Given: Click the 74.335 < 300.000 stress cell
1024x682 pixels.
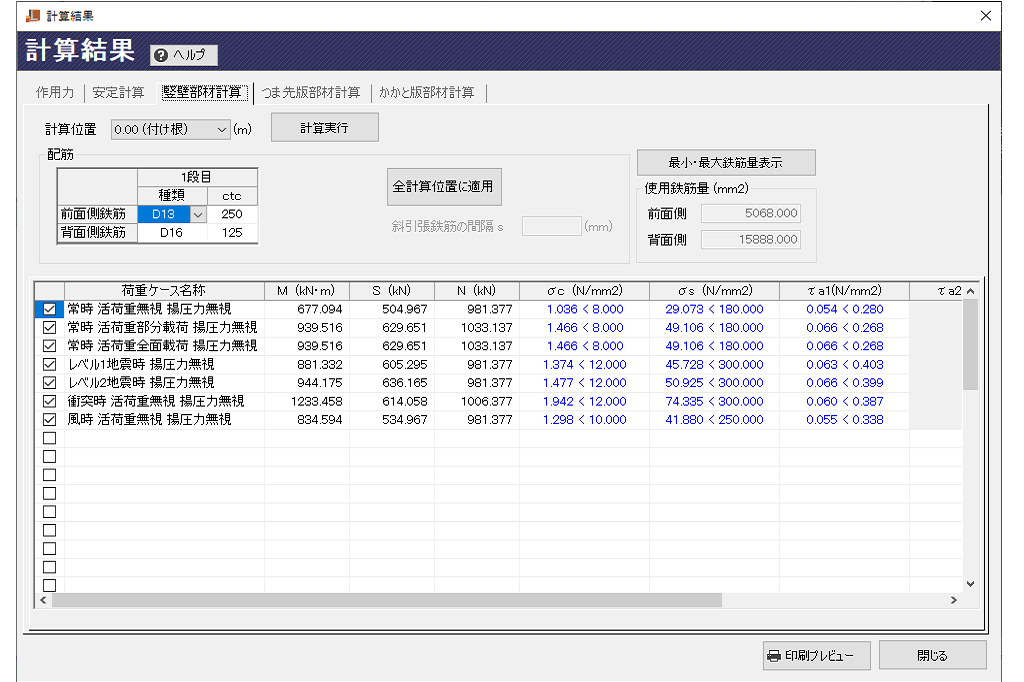Looking at the screenshot, I should tap(714, 401).
